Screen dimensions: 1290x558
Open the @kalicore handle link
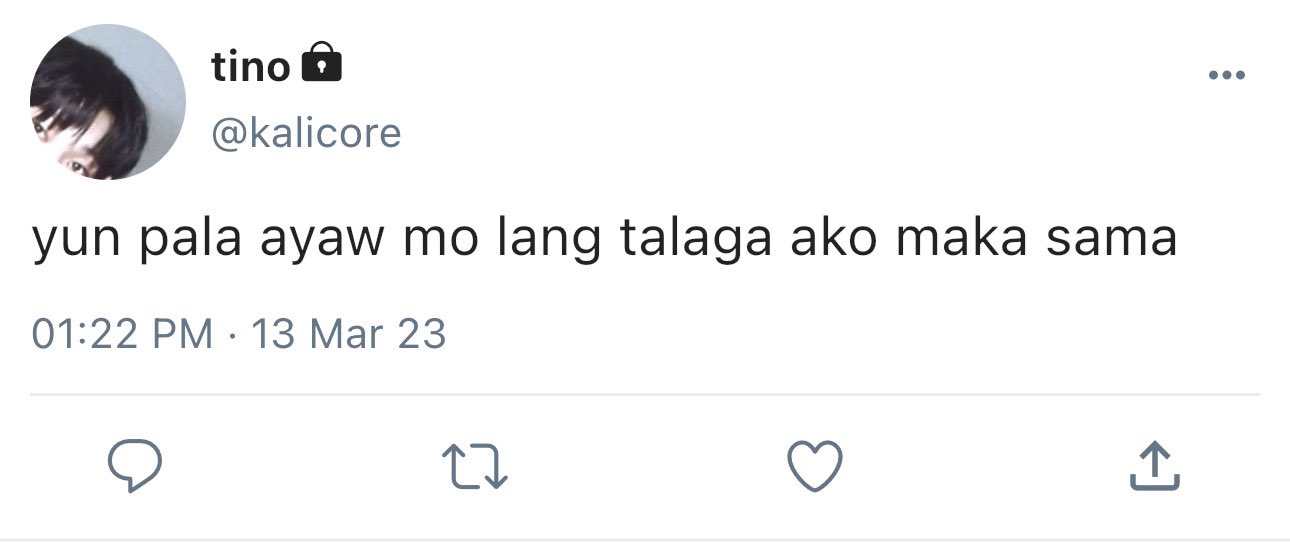coord(306,132)
